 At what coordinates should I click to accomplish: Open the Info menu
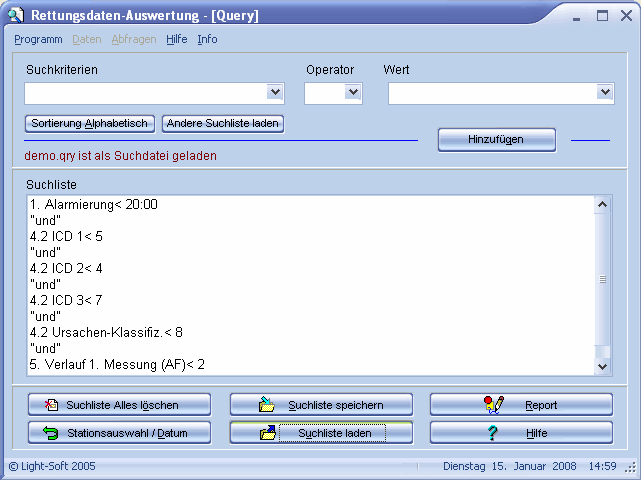(207, 39)
